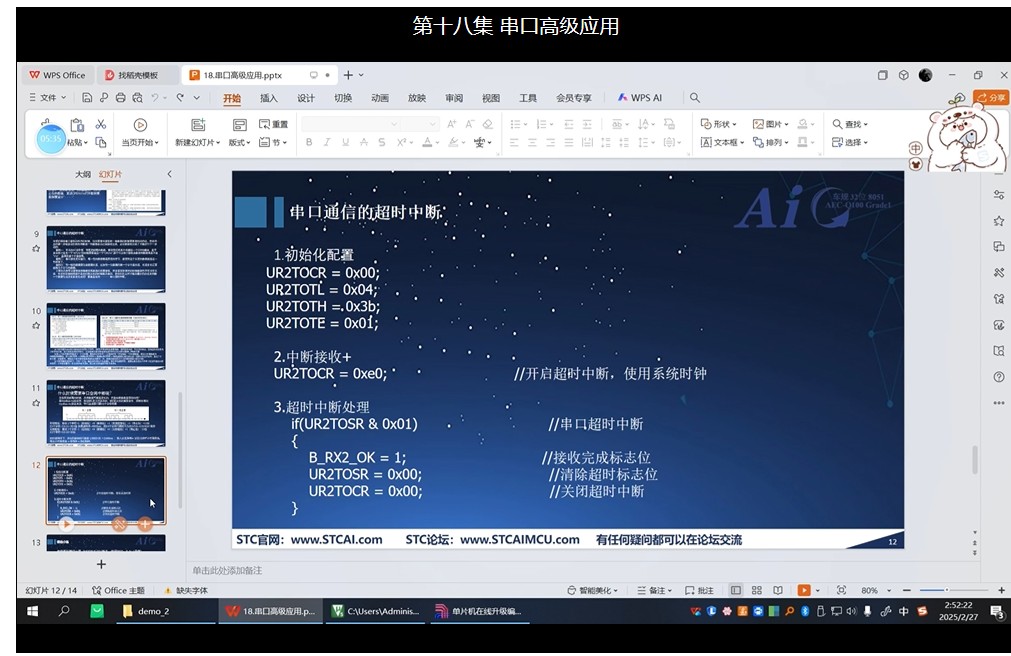Switch to the 插入 ribbon tab
The width and height of the screenshot is (1011, 656).
[x=269, y=98]
